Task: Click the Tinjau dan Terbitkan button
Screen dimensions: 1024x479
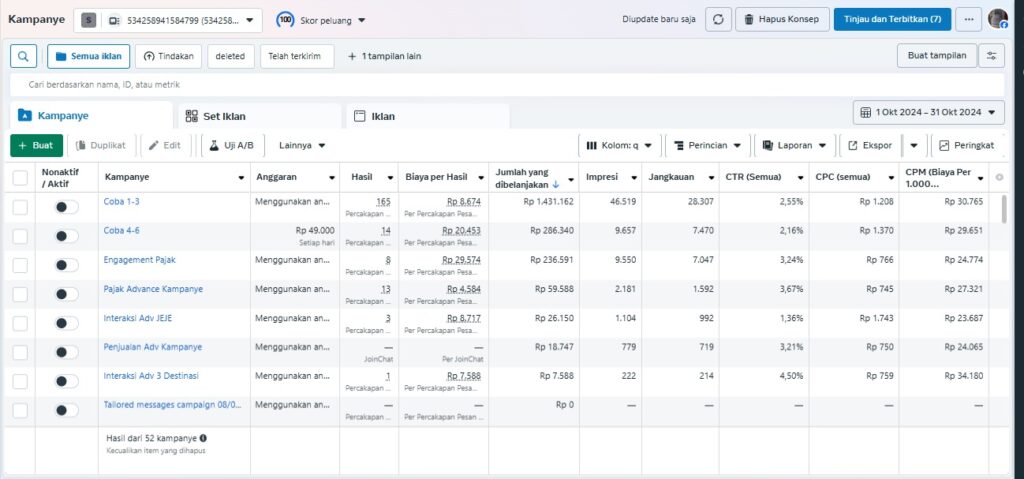Action: coord(892,19)
